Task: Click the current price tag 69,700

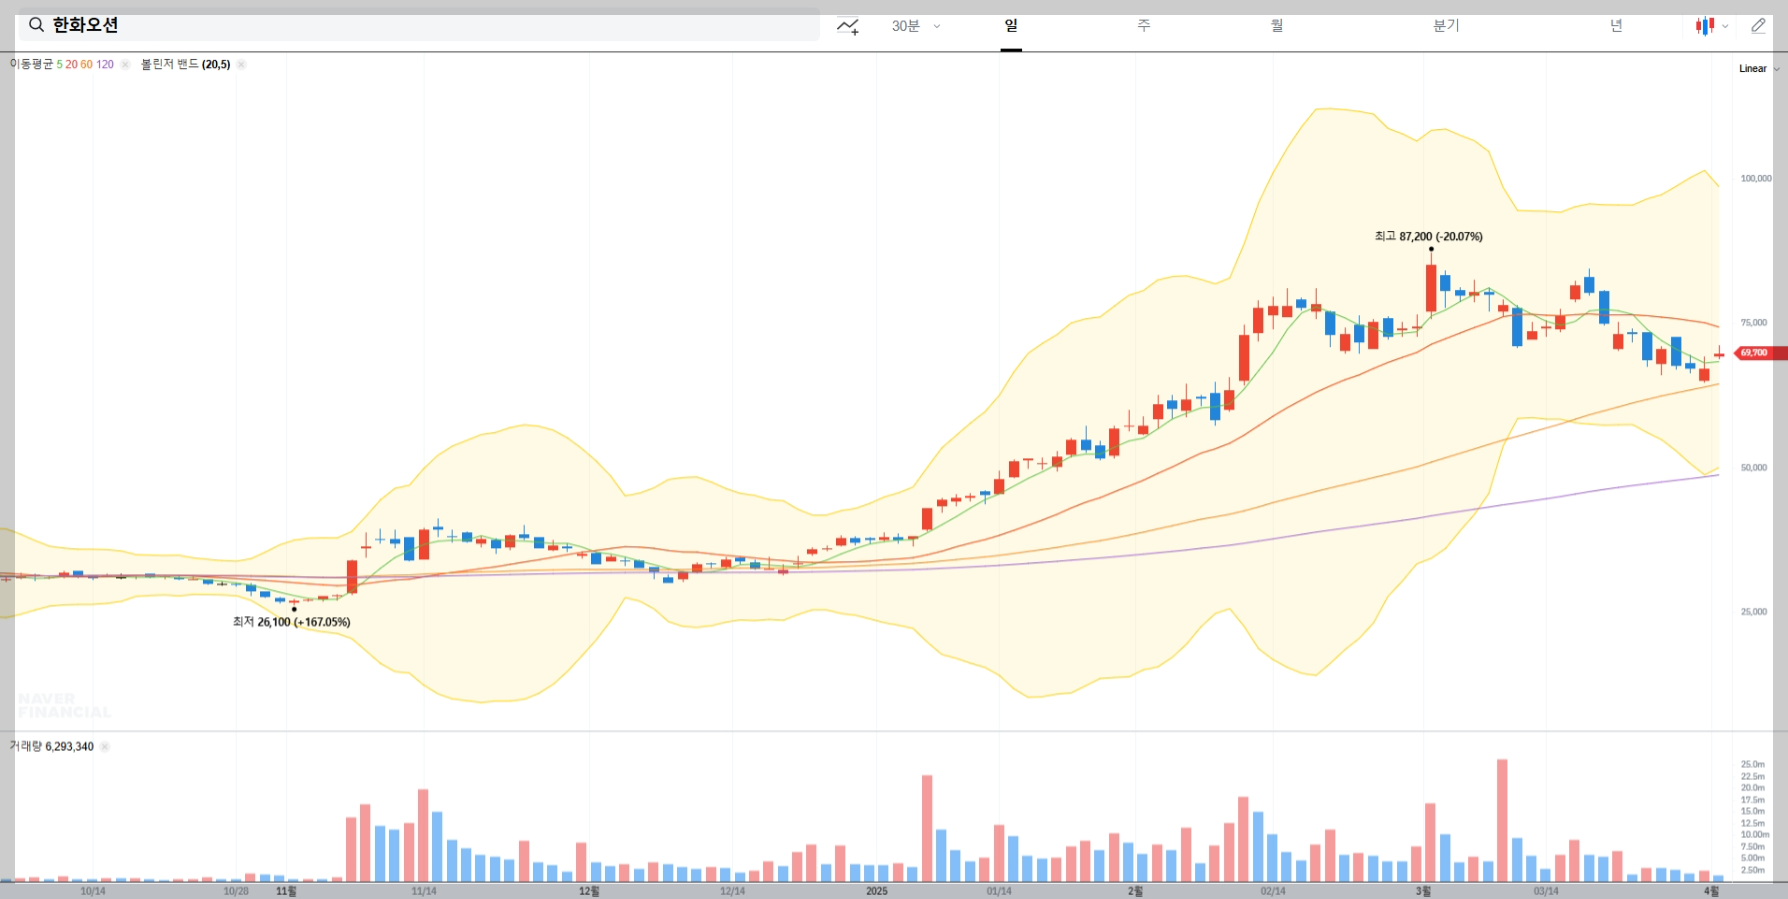Action: click(1758, 353)
